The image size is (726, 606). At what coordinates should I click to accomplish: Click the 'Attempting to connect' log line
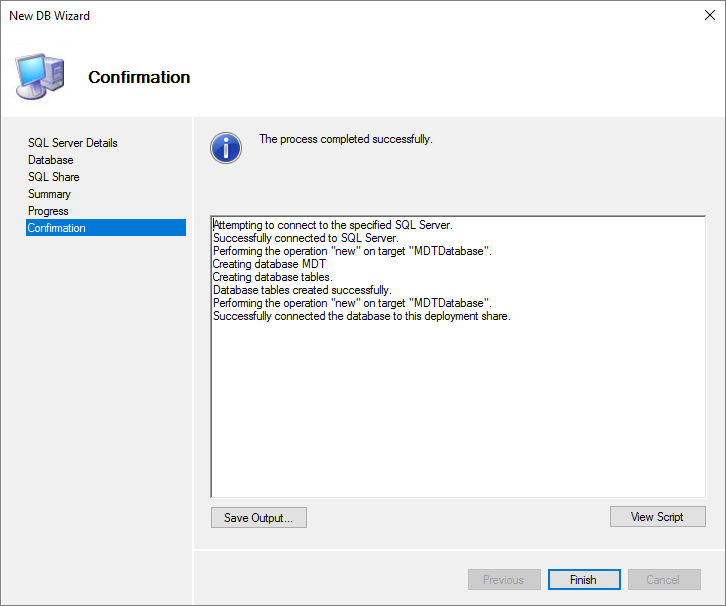pos(333,226)
